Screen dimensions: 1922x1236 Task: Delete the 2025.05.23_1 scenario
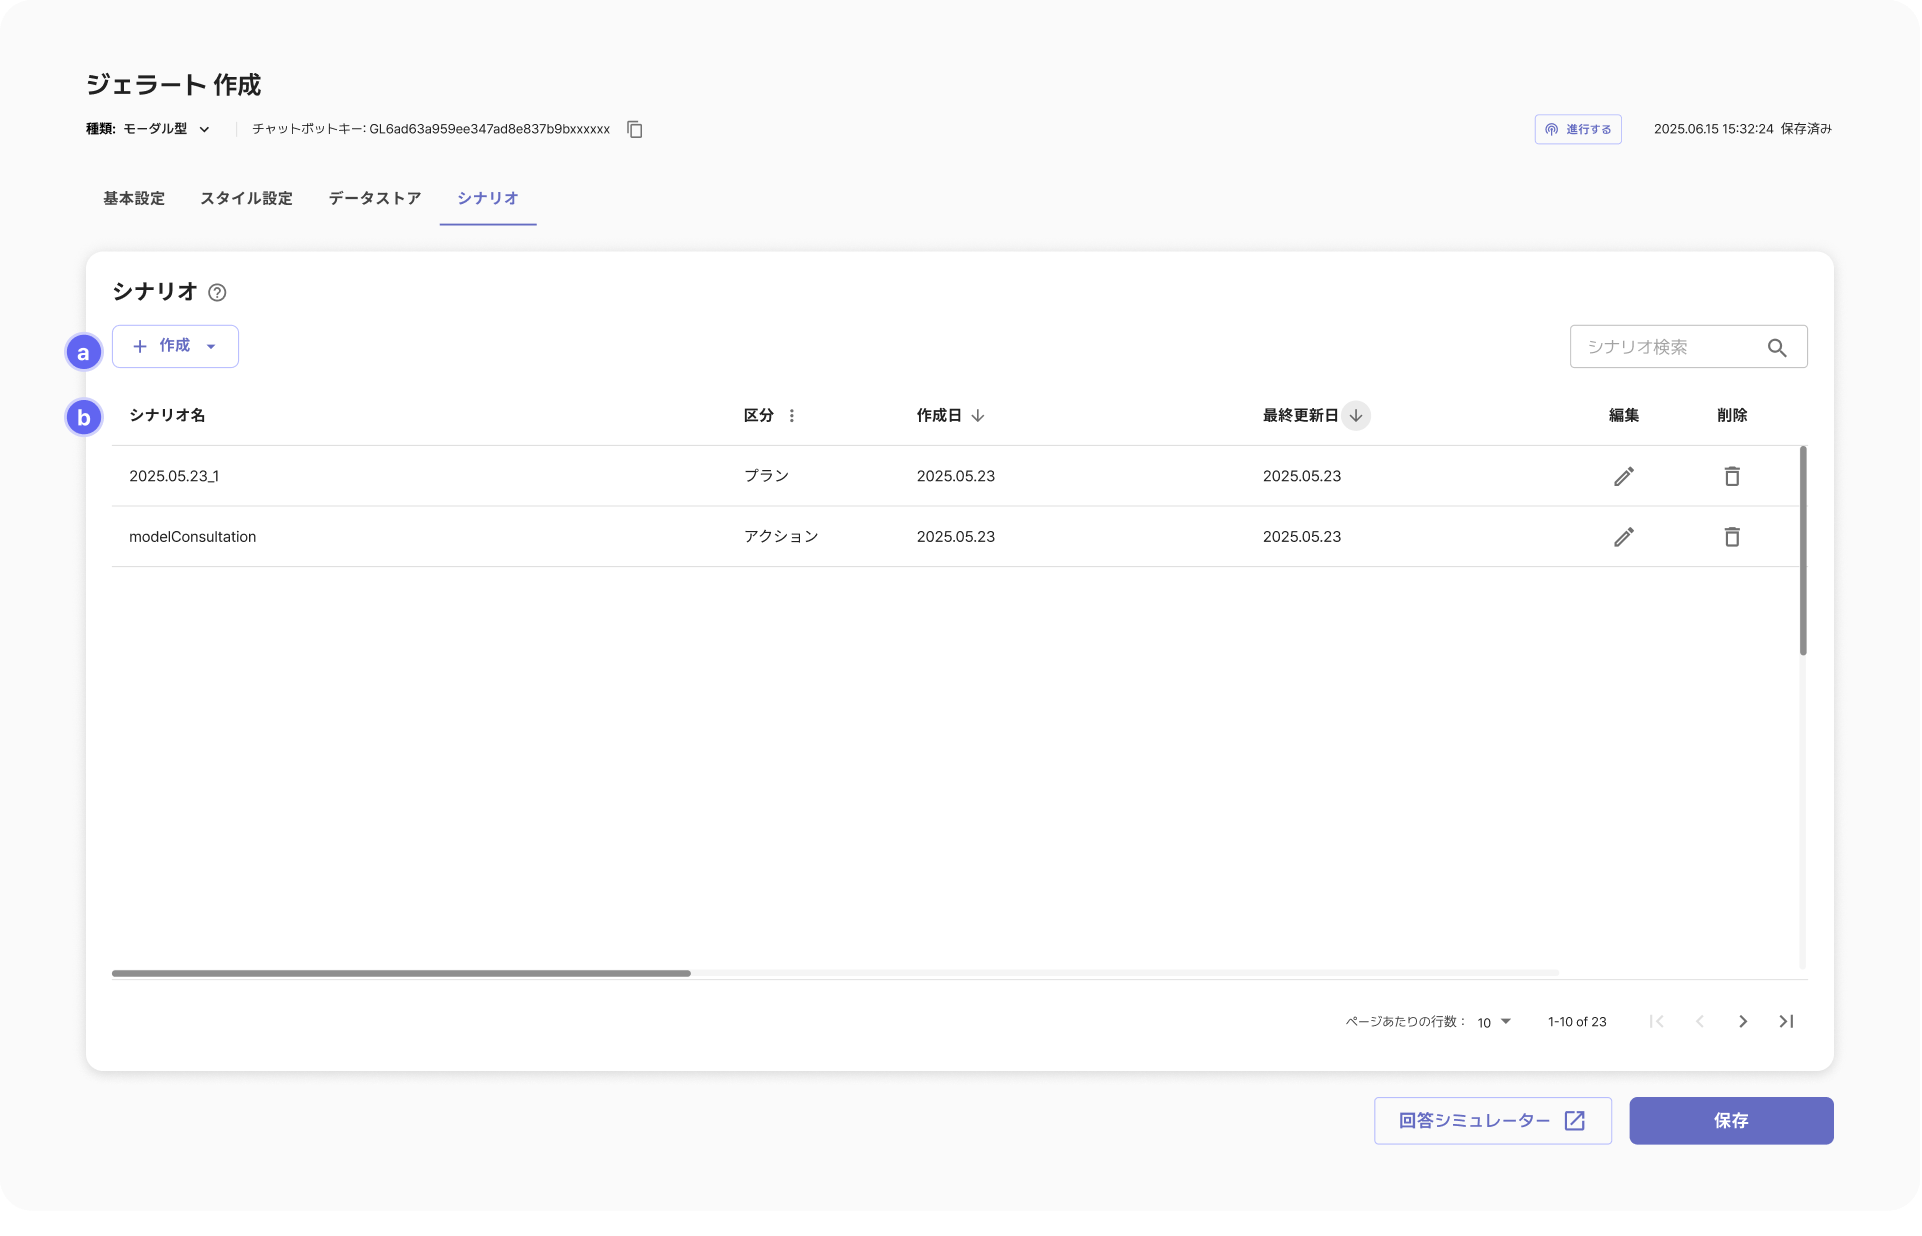(1732, 476)
